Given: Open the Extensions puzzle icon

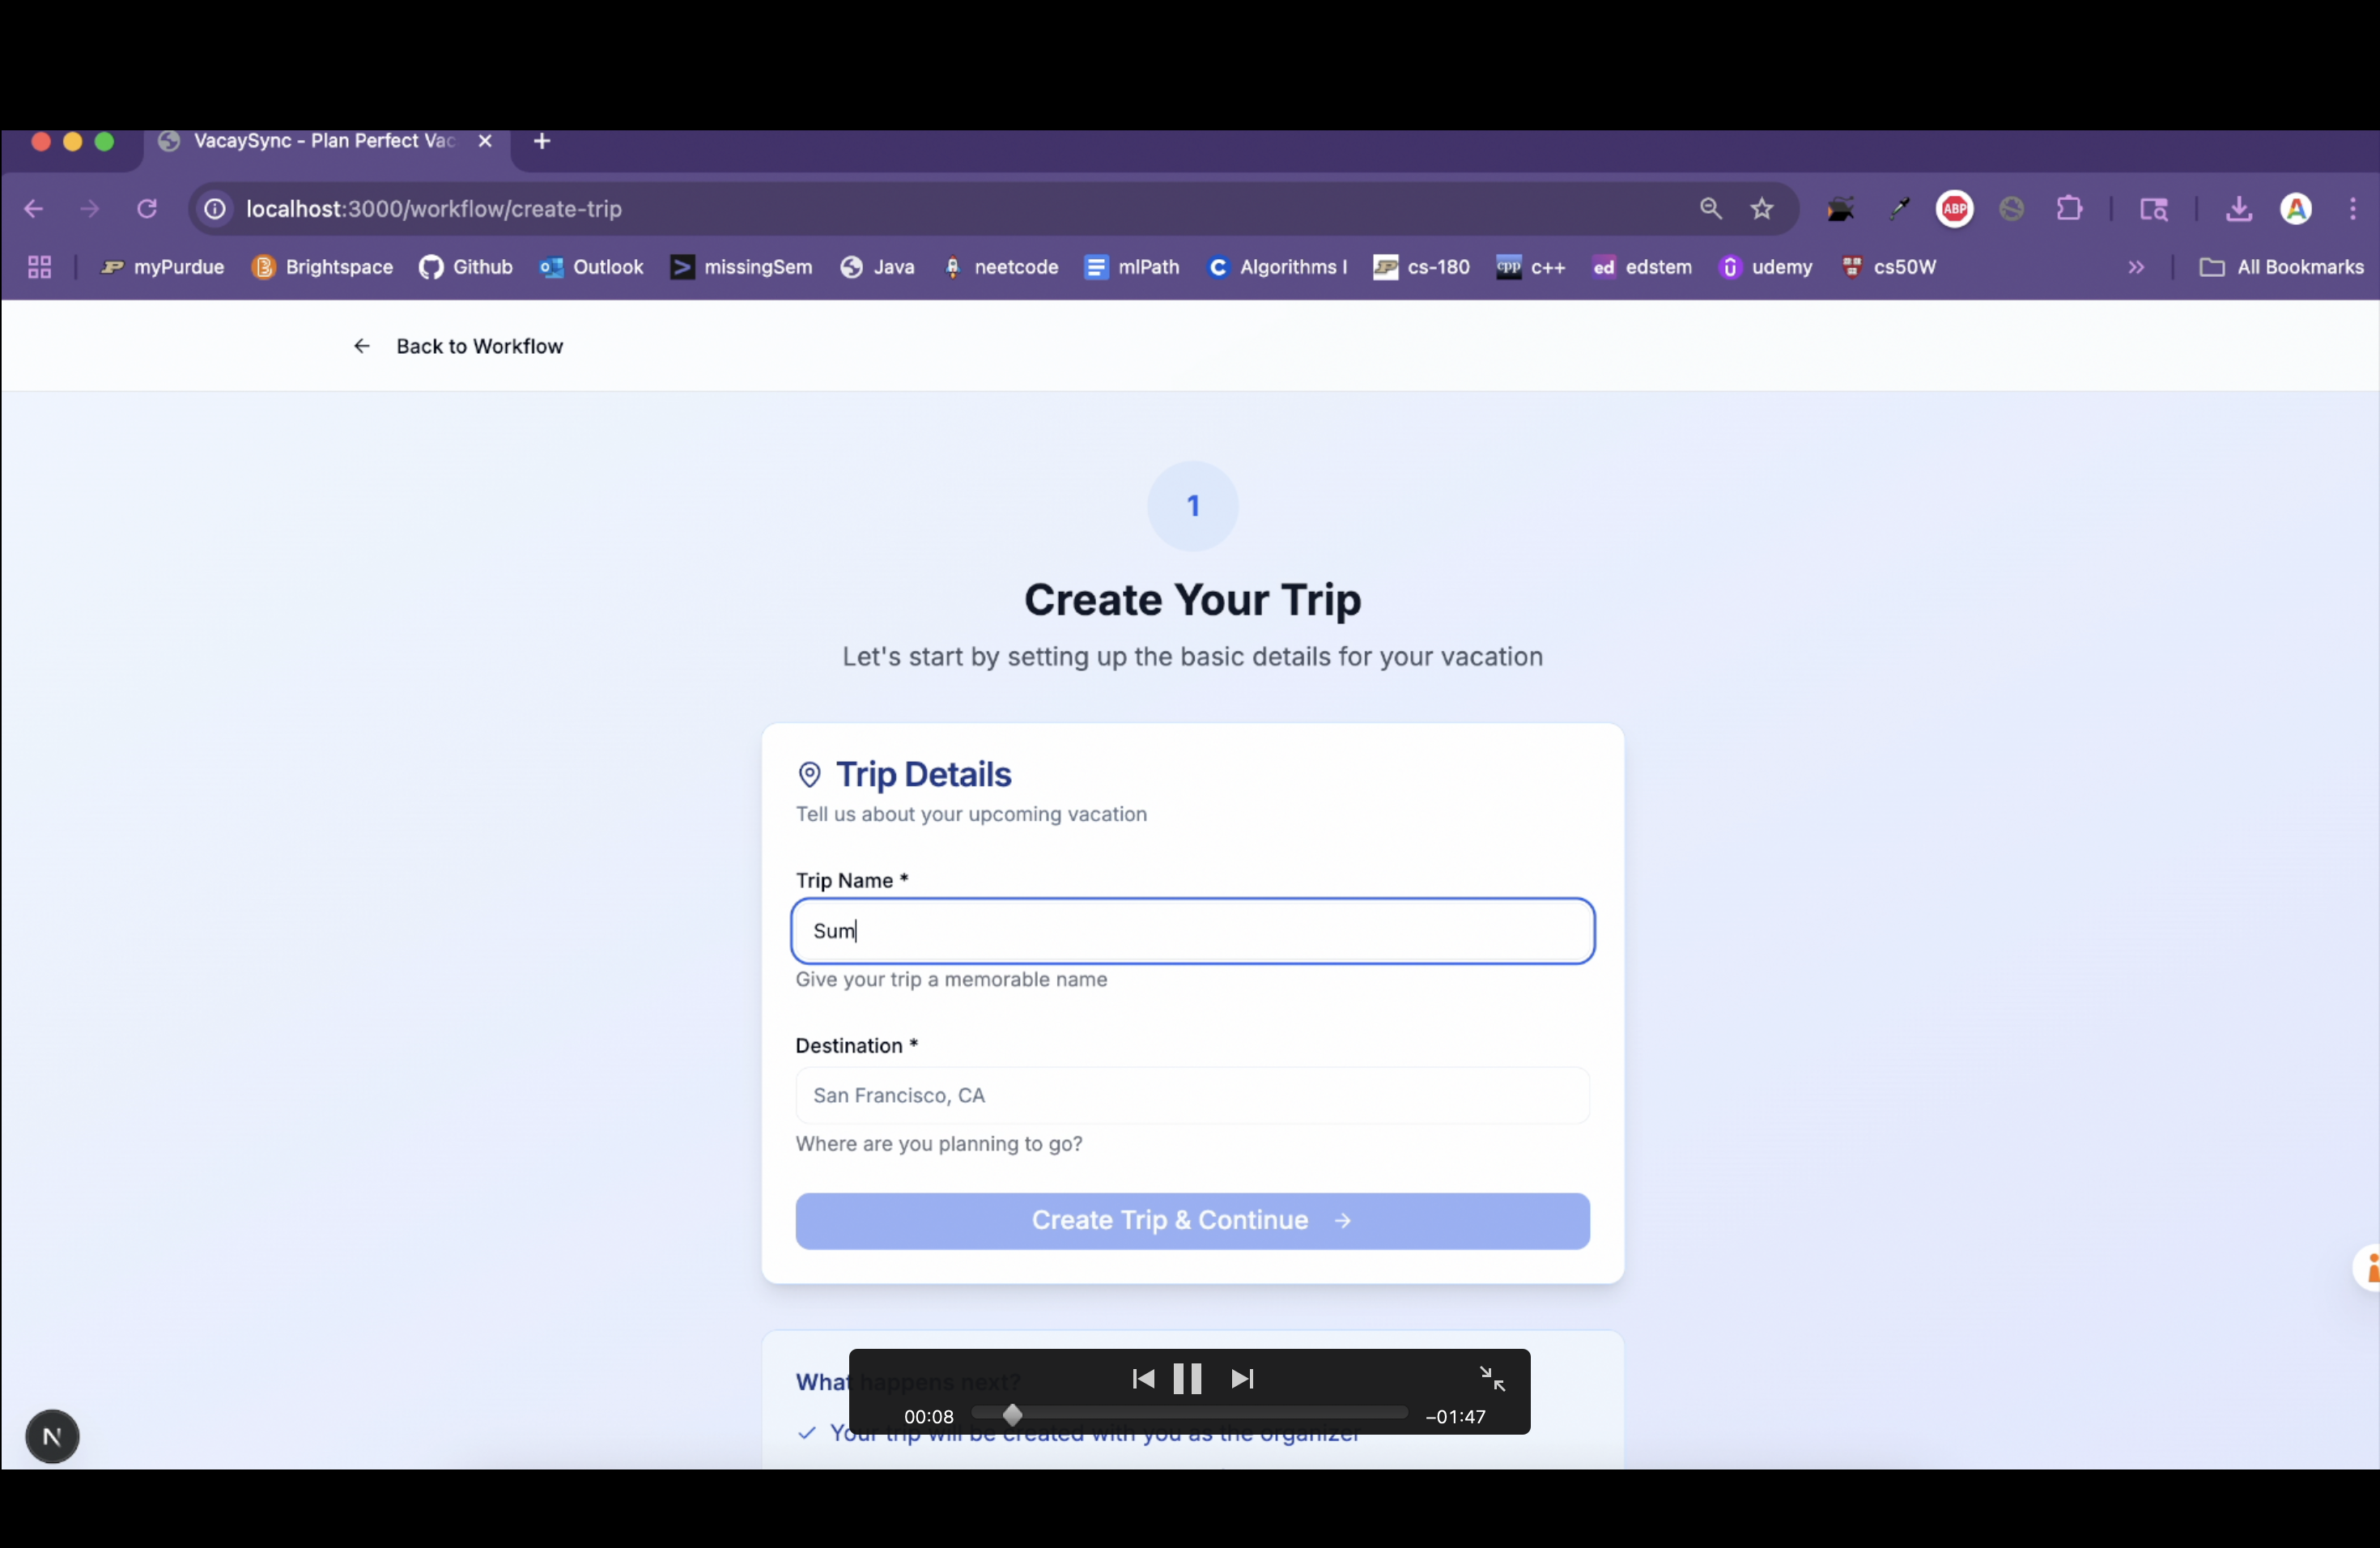Looking at the screenshot, I should pyautogui.click(x=2069, y=209).
